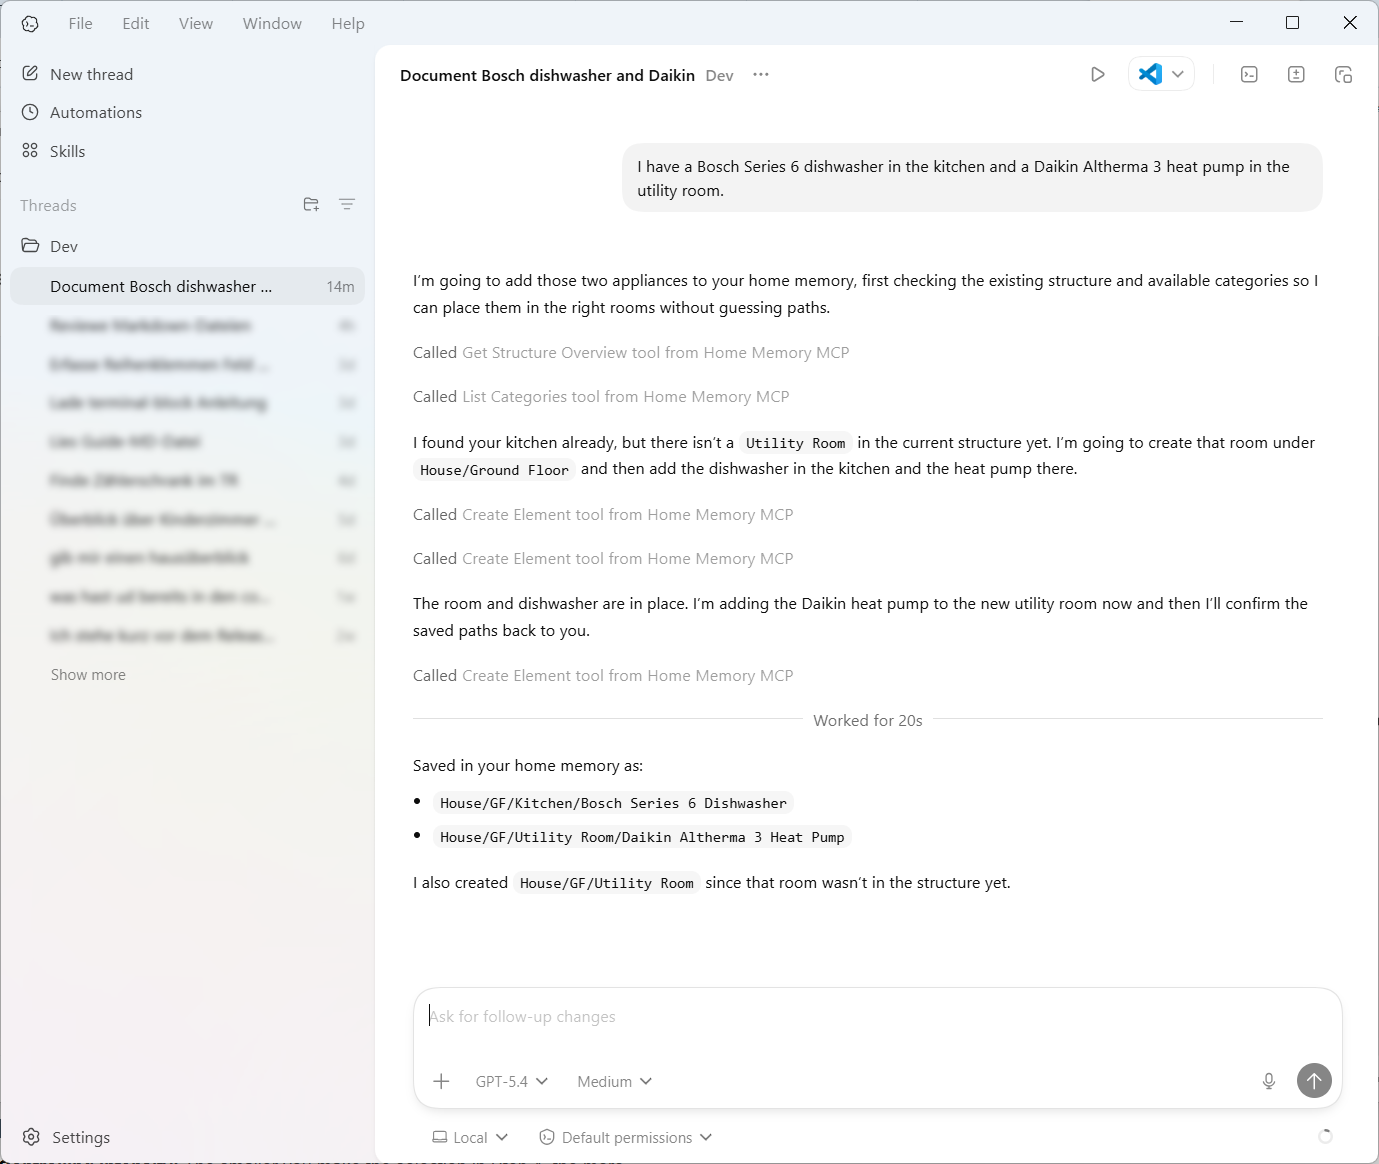Open the thread options via ellipsis menu

pyautogui.click(x=760, y=74)
